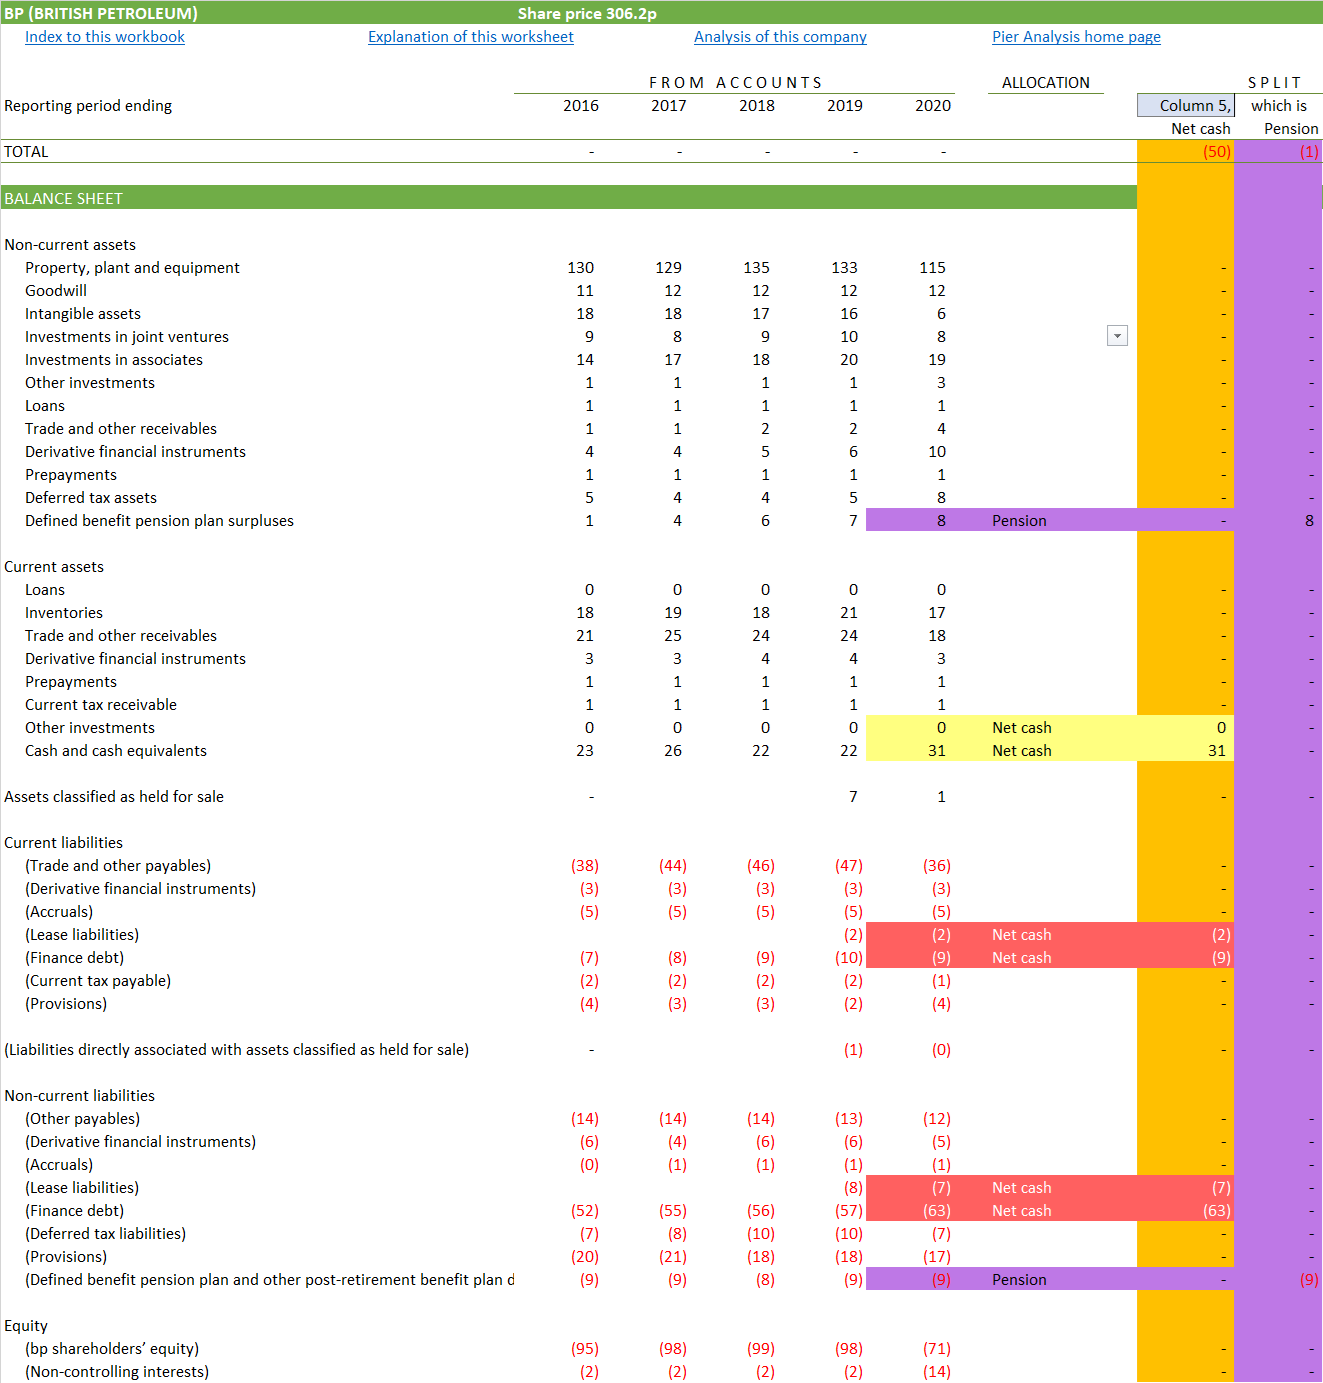Select the Property, plant and equipment label
This screenshot has width=1323, height=1383.
132,268
